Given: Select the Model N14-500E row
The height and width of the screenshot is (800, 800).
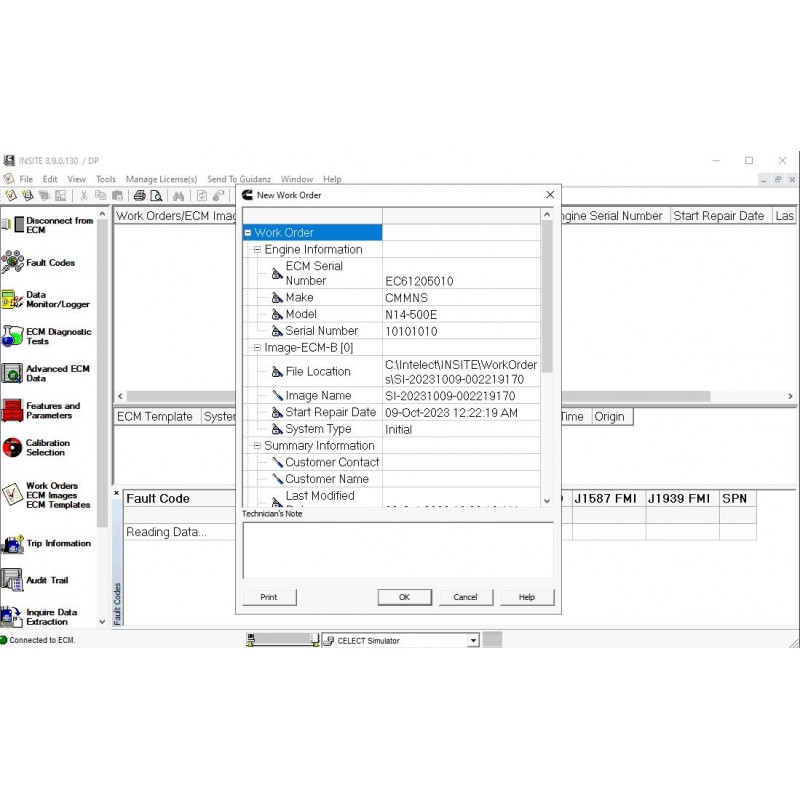Looking at the screenshot, I should click(391, 314).
